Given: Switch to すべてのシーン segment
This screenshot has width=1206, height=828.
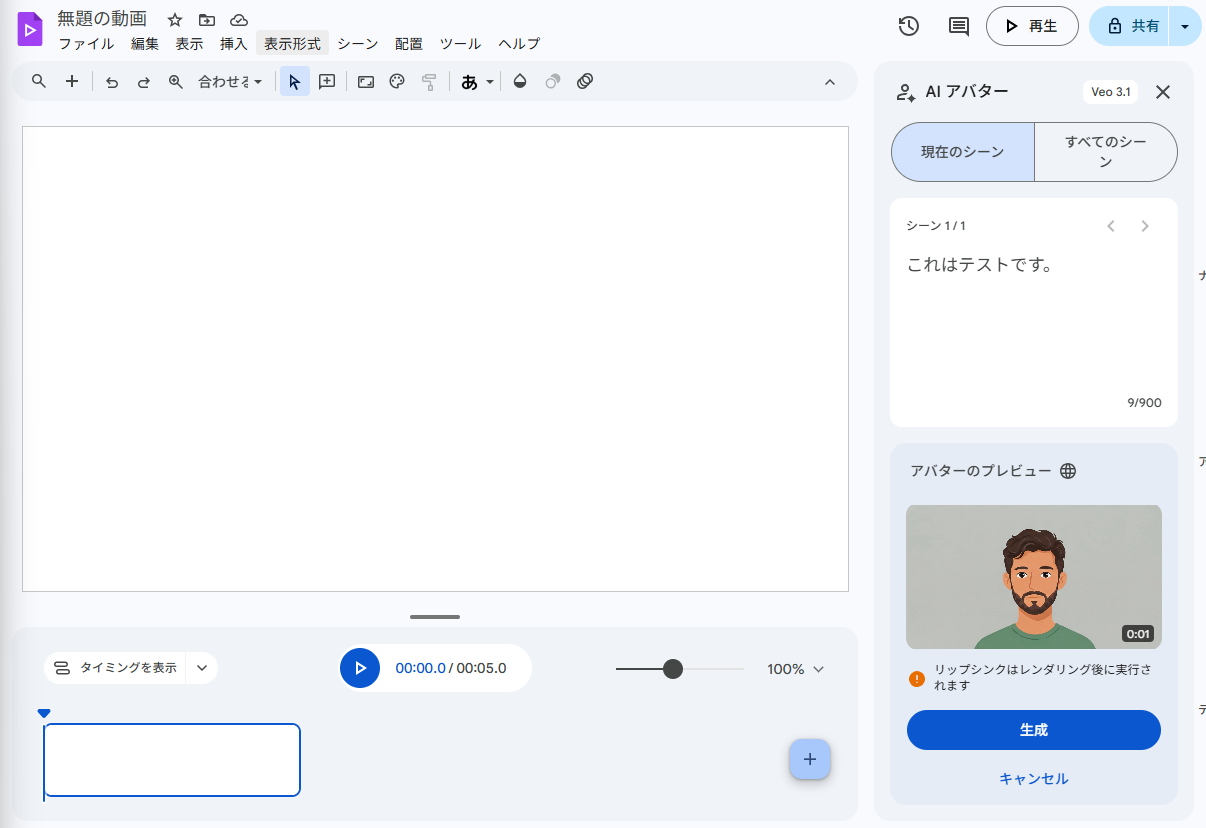Looking at the screenshot, I should tap(1106, 152).
